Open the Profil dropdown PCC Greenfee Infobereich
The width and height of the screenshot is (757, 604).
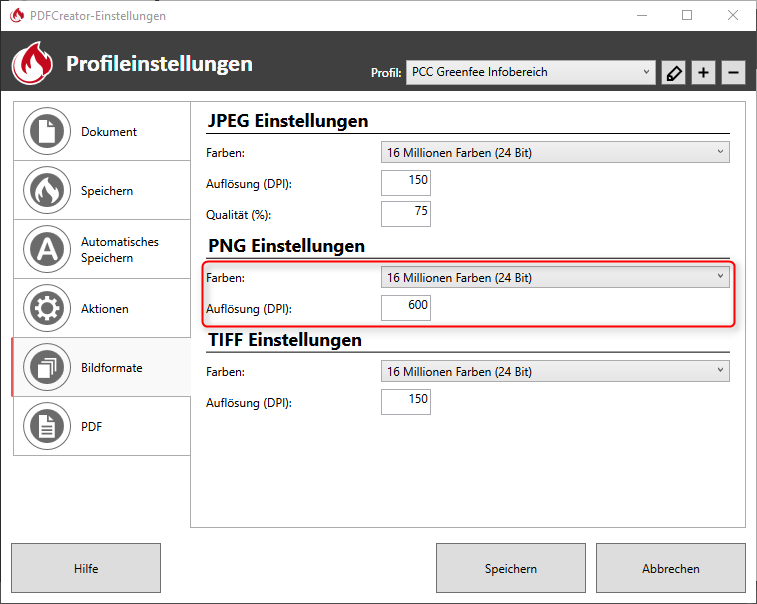pos(531,72)
